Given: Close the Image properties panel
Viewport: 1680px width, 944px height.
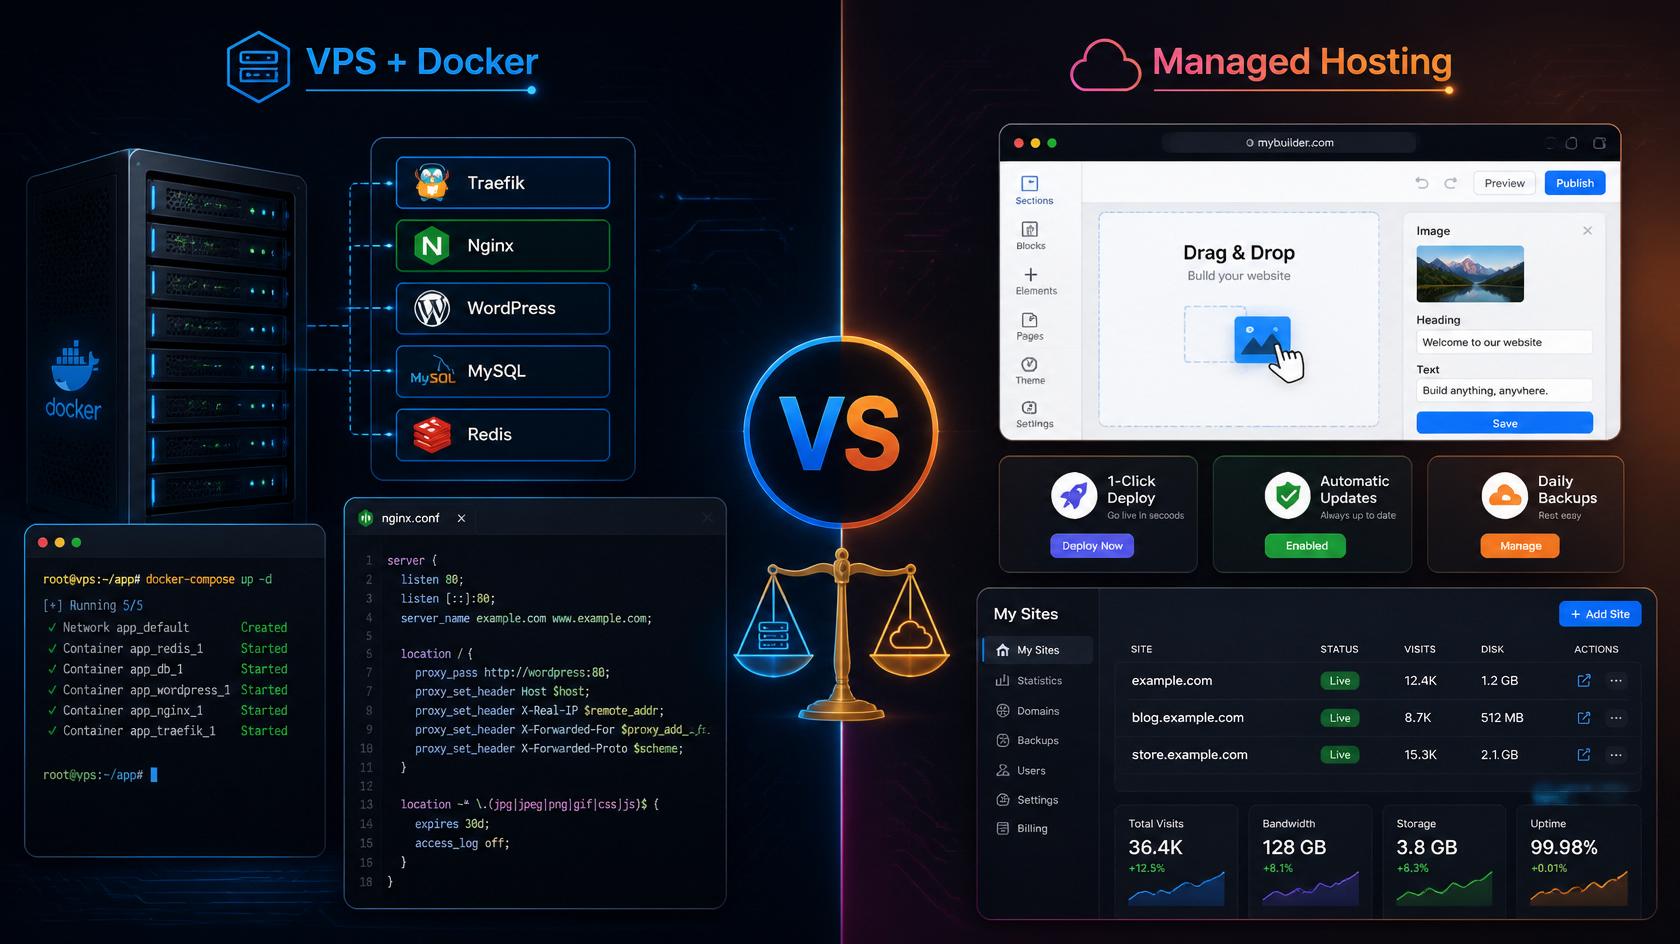Looking at the screenshot, I should click(x=1587, y=231).
